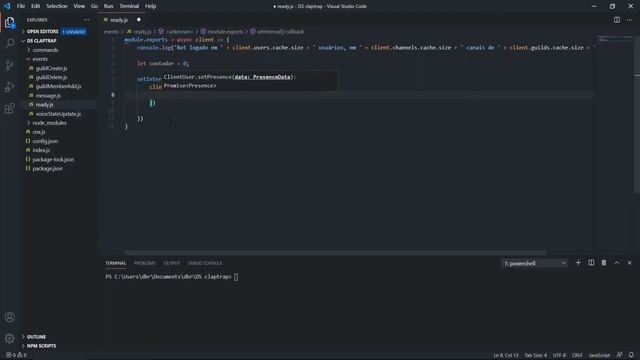Screen dimensions: 640x360
Task: Click the editor horizontal scrollbar
Action: pos(336,253)
